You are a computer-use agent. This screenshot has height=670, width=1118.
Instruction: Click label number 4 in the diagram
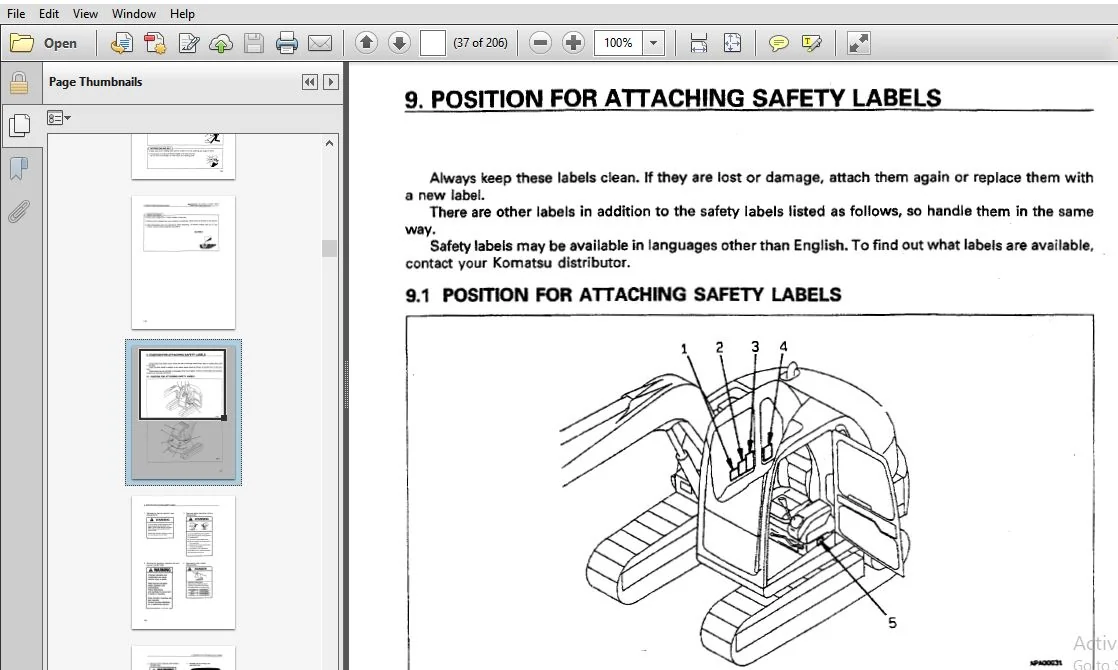tap(783, 346)
